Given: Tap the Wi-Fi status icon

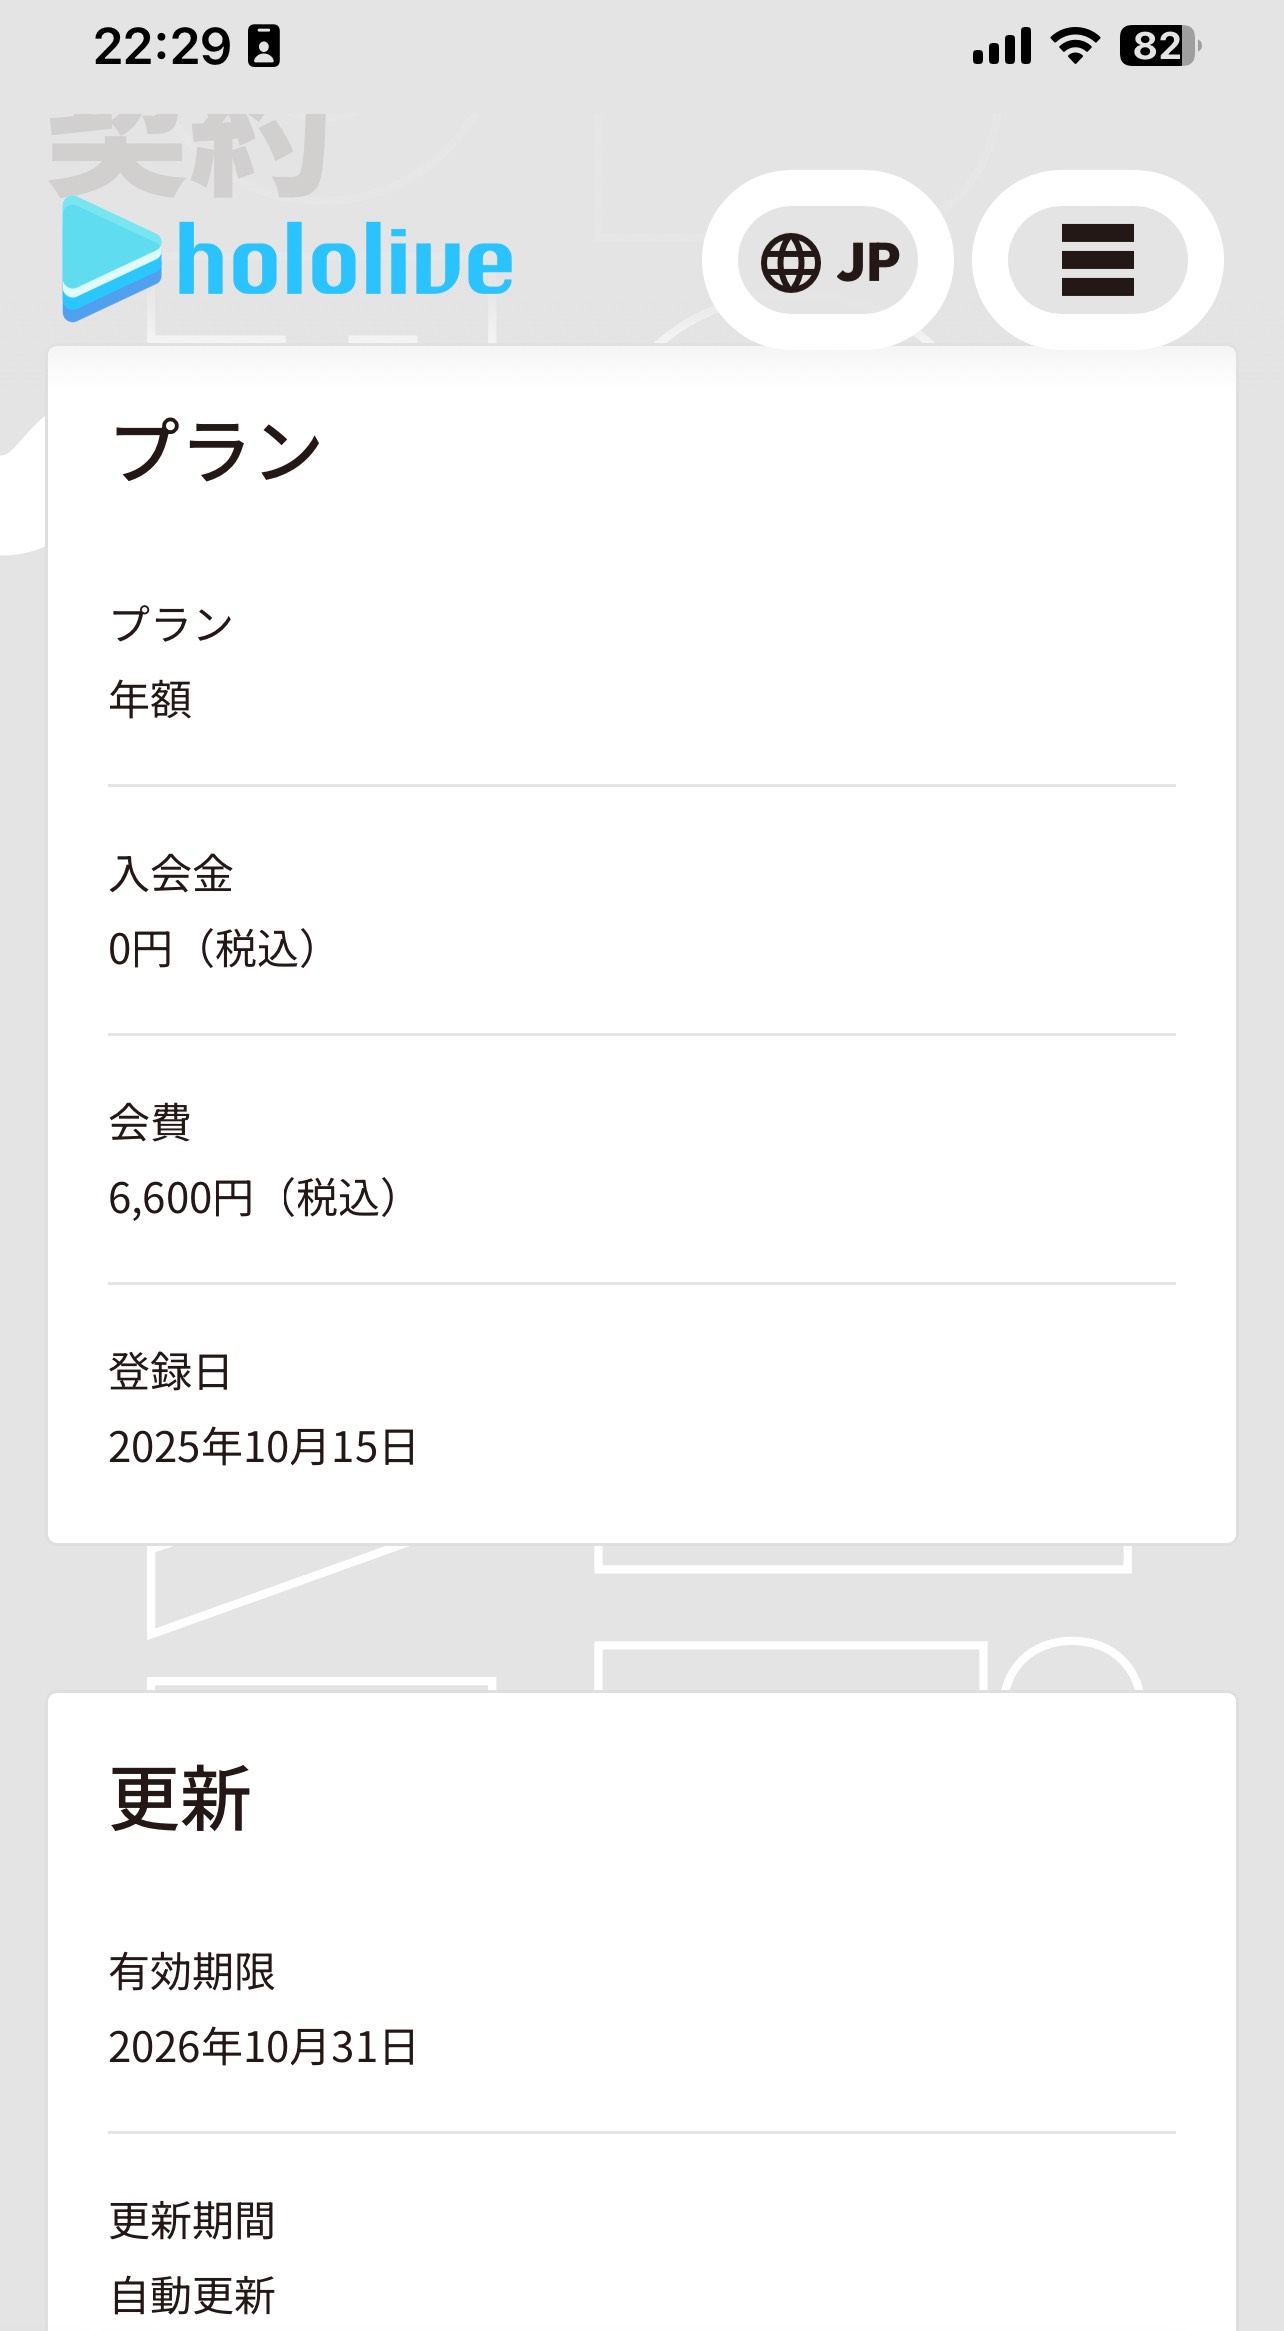Looking at the screenshot, I should pyautogui.click(x=1075, y=46).
